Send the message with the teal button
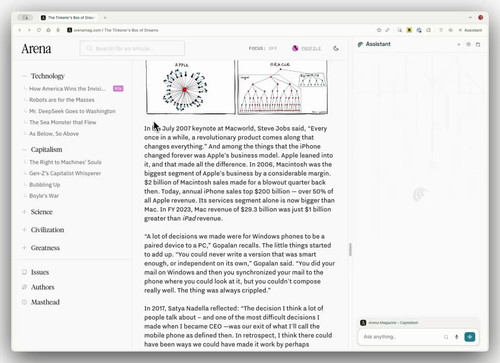The width and height of the screenshot is (500, 363). click(x=470, y=337)
